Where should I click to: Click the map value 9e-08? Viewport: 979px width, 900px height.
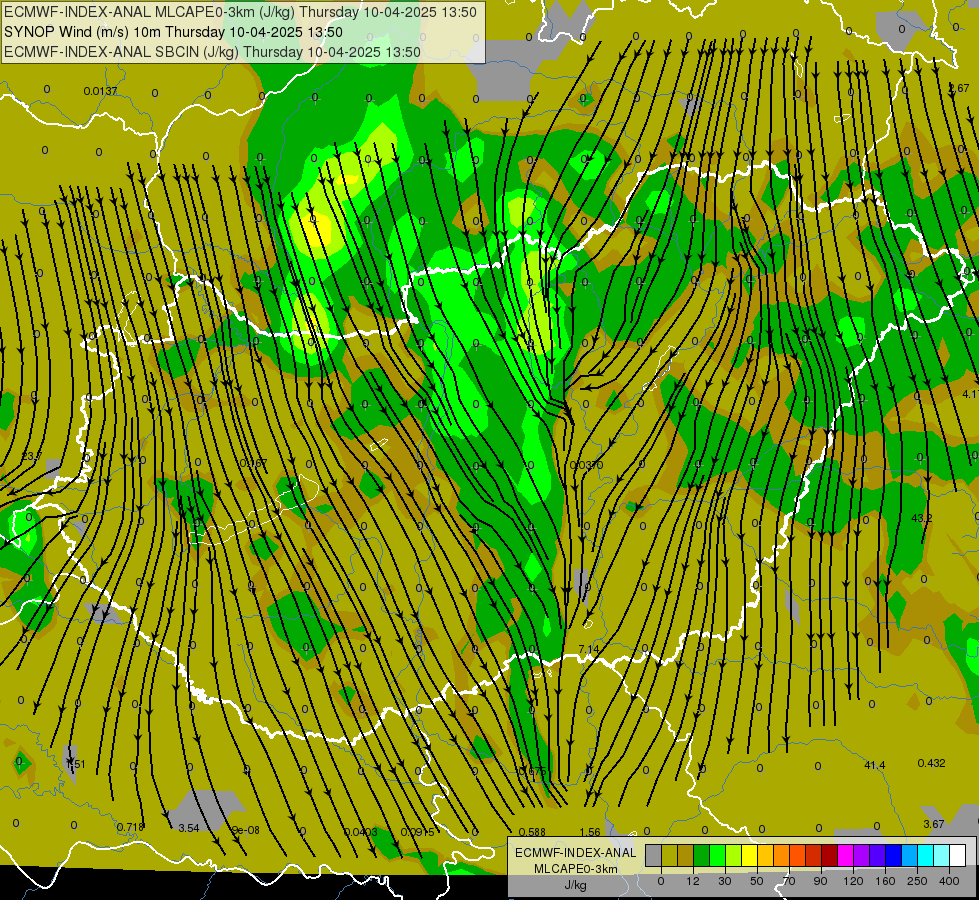click(x=245, y=830)
